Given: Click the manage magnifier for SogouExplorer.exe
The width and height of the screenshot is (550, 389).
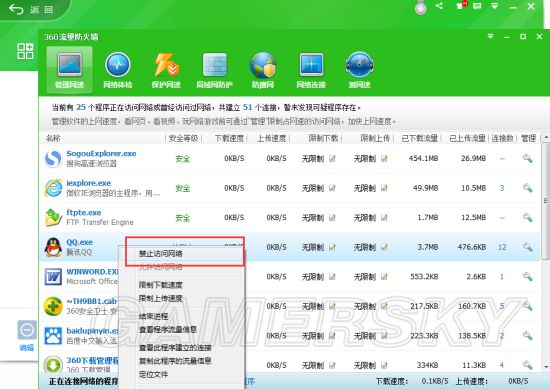Looking at the screenshot, I should click(528, 159).
